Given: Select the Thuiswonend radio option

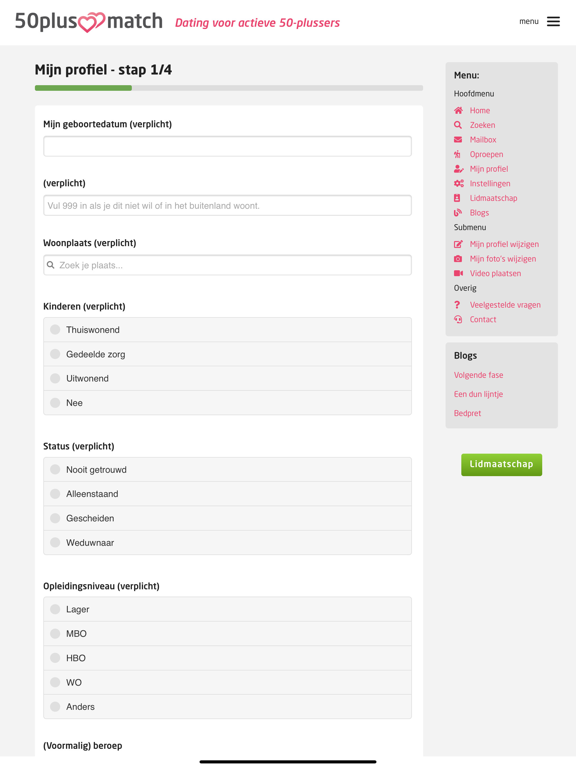Looking at the screenshot, I should [x=227, y=330].
